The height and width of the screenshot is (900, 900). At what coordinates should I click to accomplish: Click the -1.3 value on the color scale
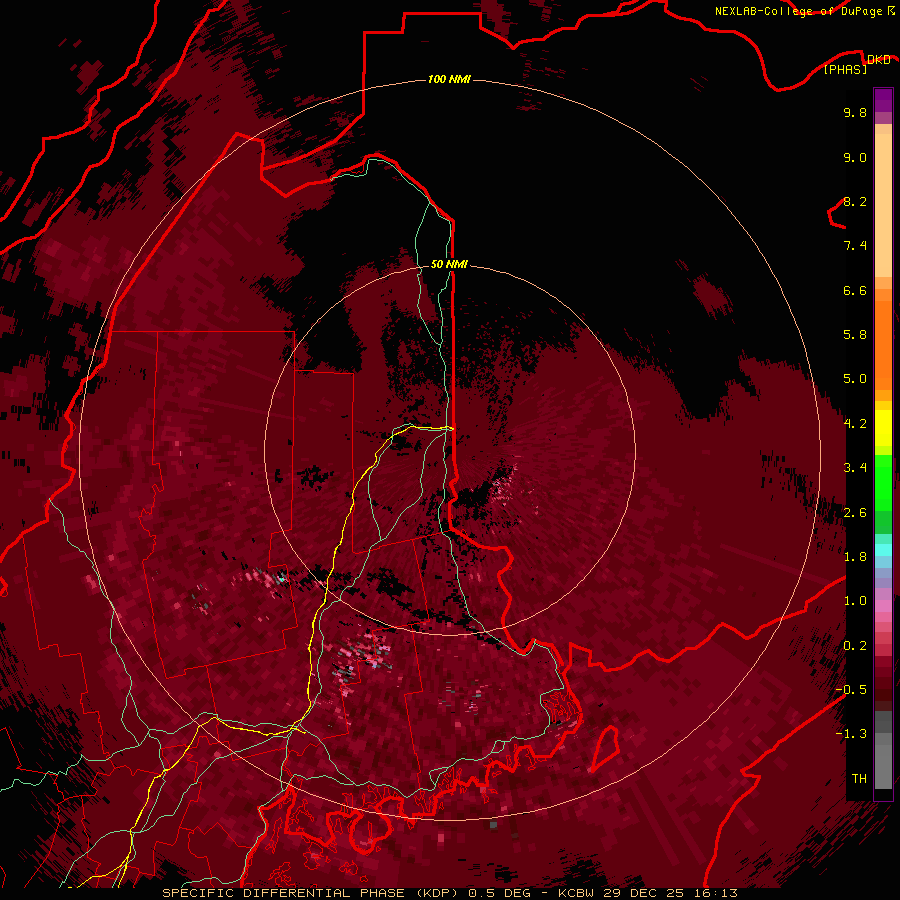[x=851, y=734]
